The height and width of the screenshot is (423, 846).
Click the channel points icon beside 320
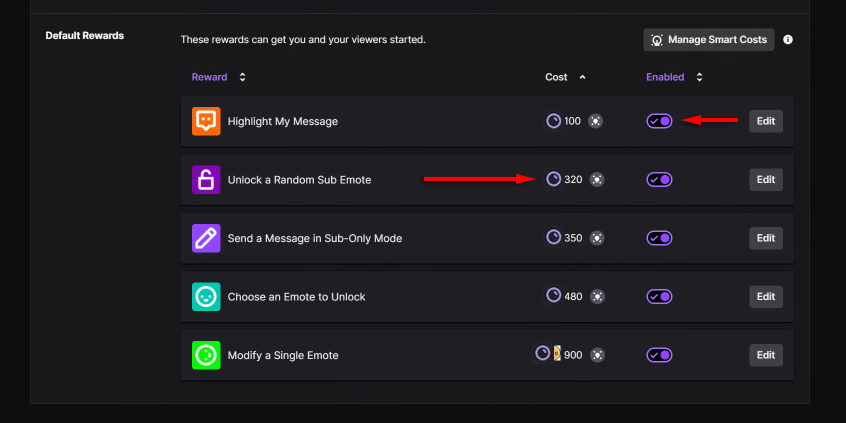[x=554, y=180]
